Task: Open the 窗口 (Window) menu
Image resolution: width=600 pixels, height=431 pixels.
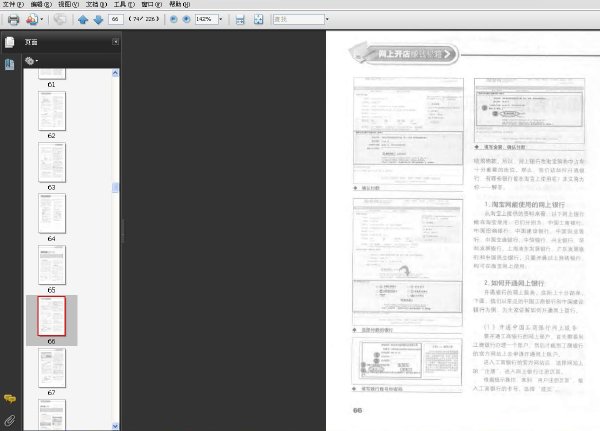Action: pos(152,4)
